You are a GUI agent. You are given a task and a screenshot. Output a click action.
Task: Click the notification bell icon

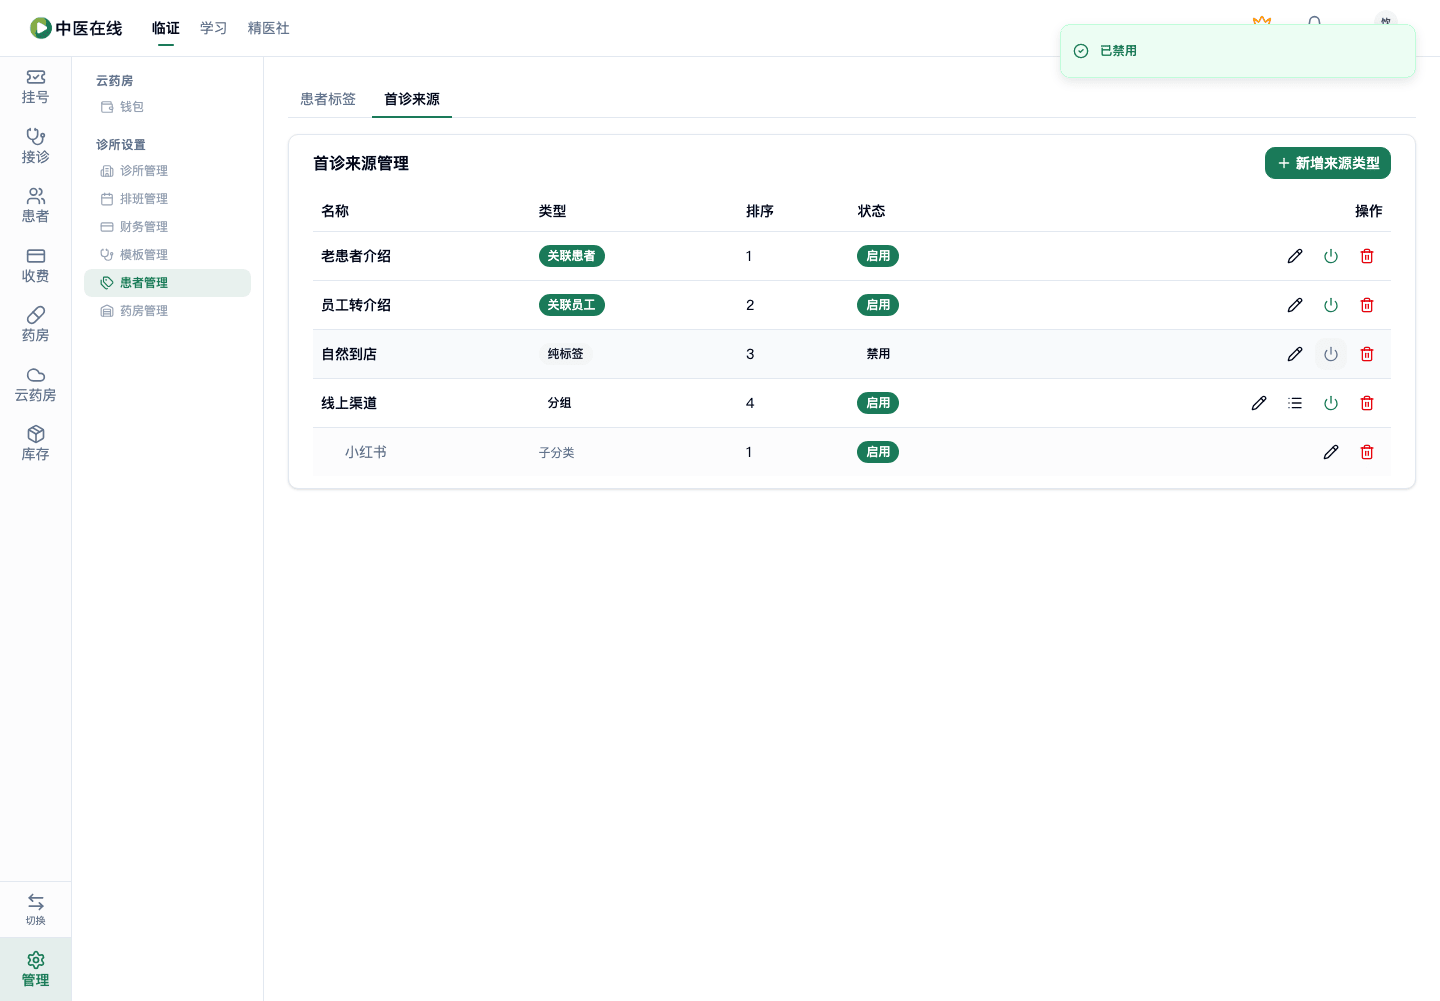tap(1314, 21)
